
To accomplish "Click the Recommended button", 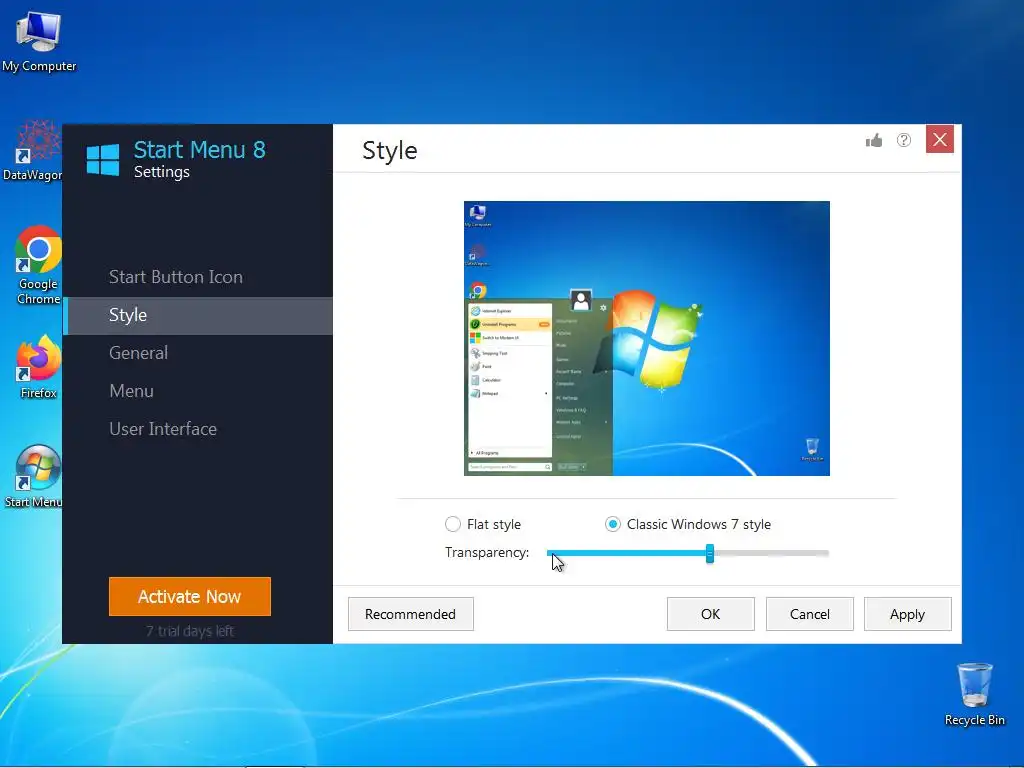I will [411, 614].
